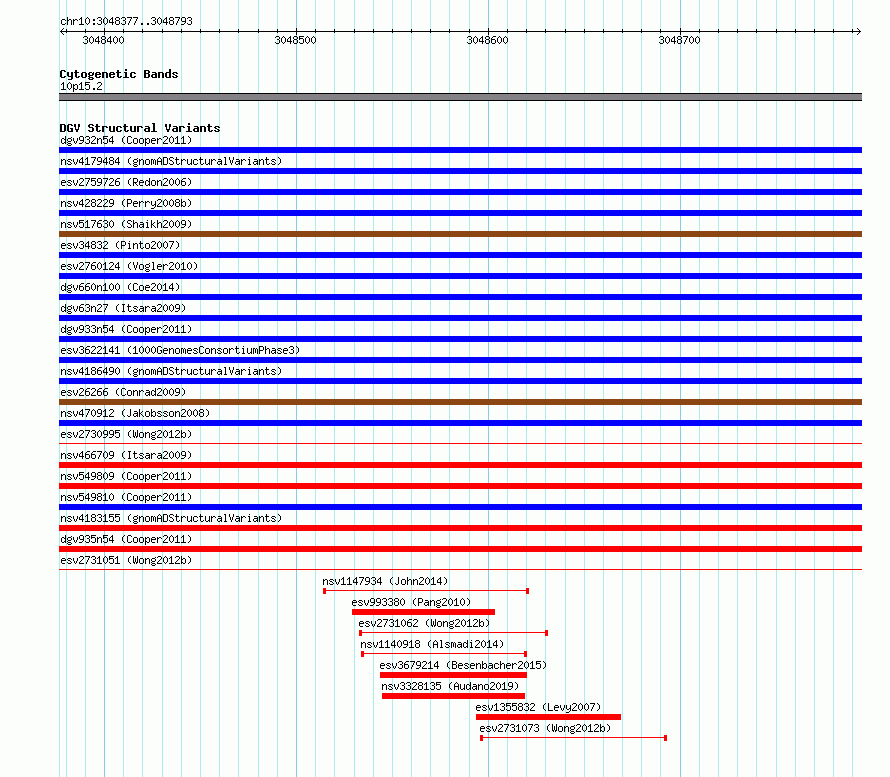
Task: Select nsv3328135 (Audano2019) label
Action: click(x=450, y=686)
